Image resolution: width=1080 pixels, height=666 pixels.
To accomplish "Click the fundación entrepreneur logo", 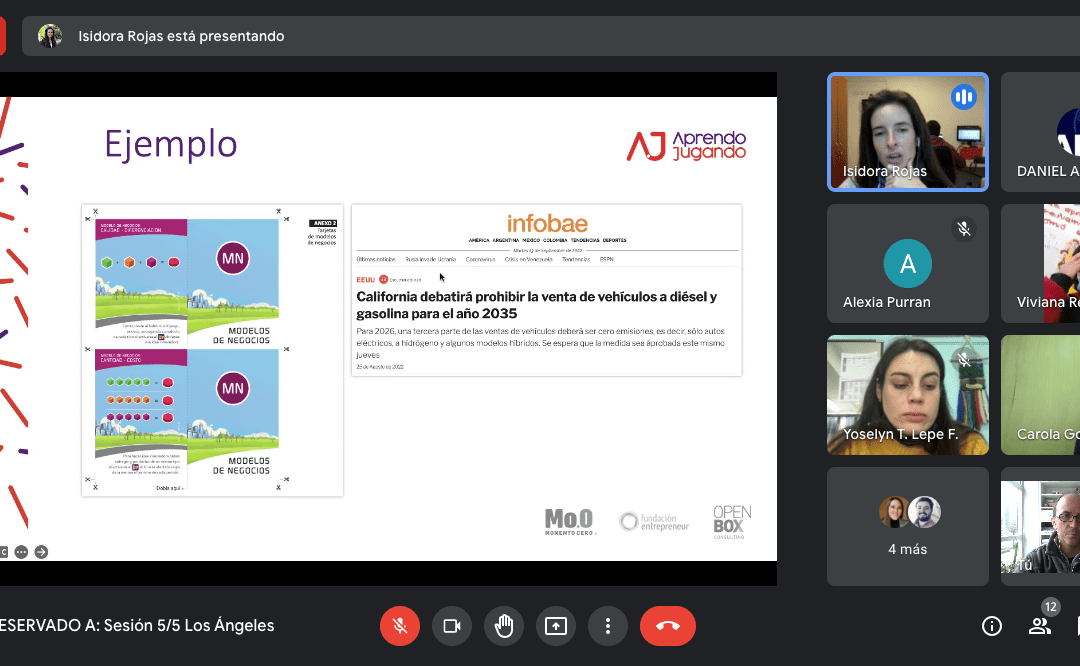I will [654, 522].
